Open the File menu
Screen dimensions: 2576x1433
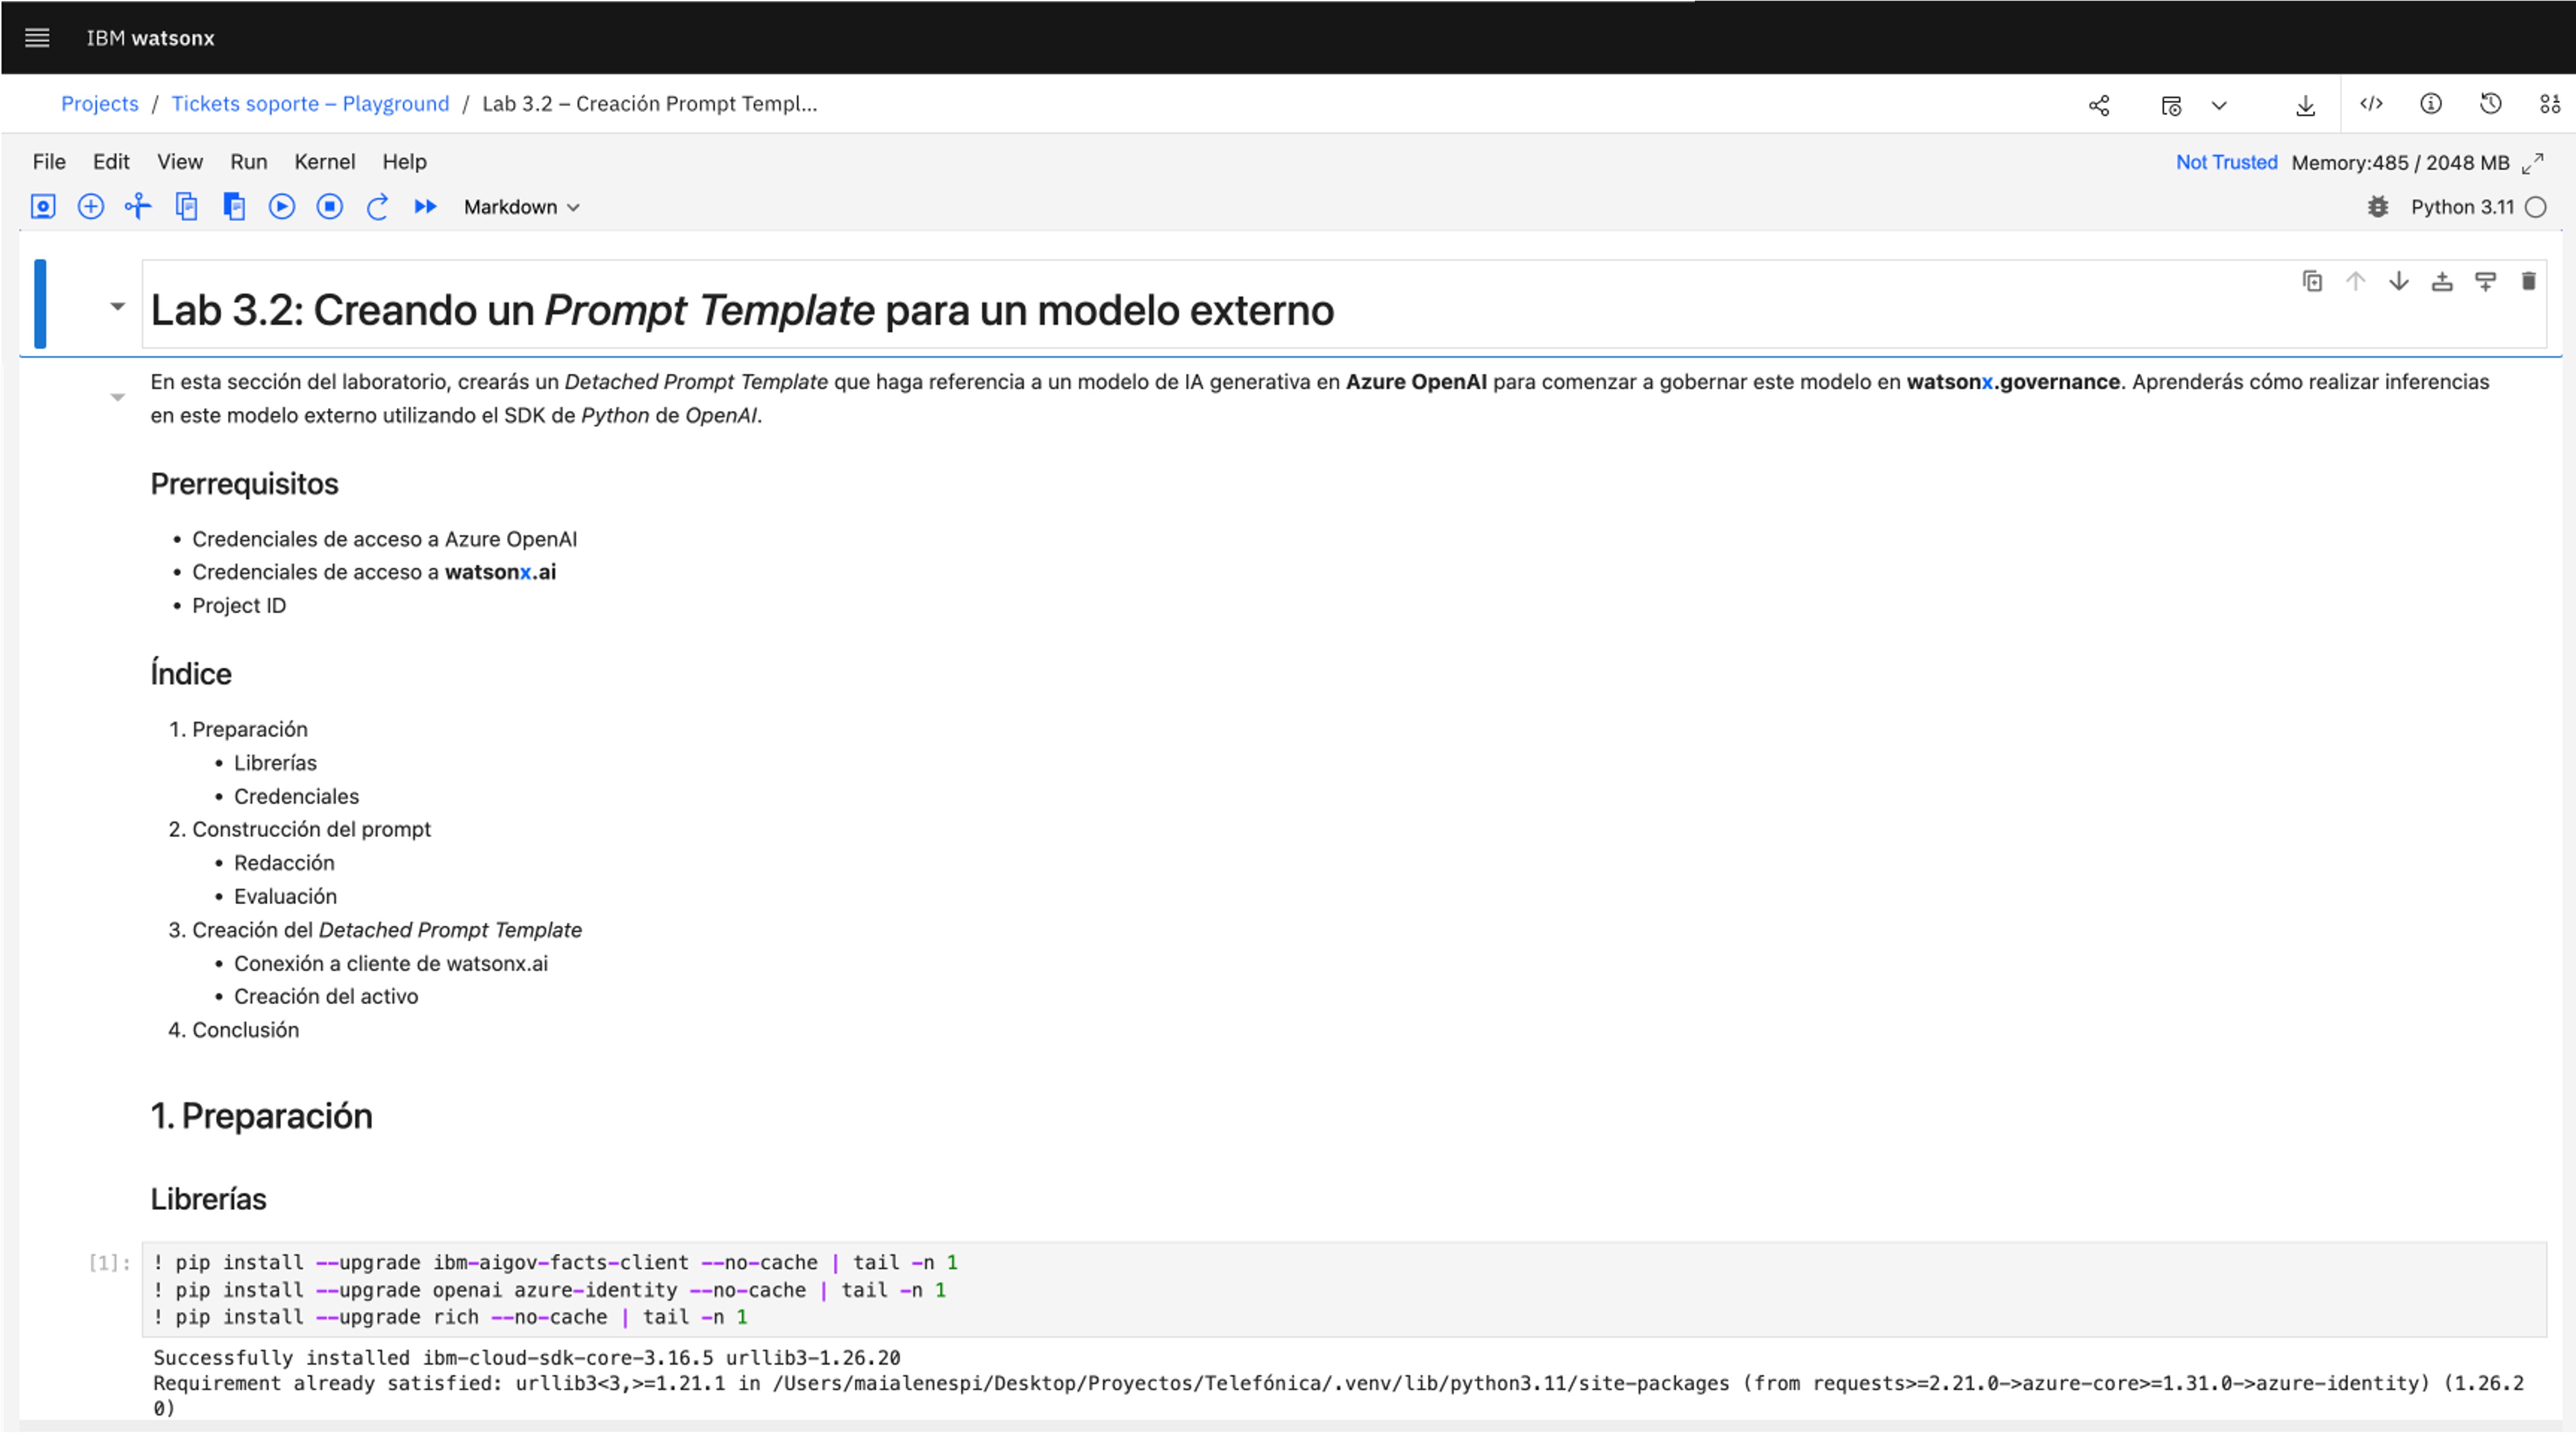tap(49, 162)
